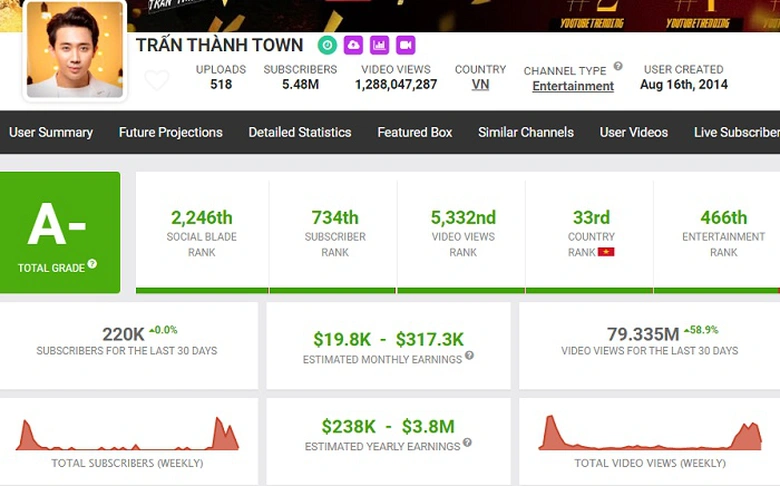Click the 1,288,047,287 video views value
The height and width of the screenshot is (486, 780).
pyautogui.click(x=396, y=85)
